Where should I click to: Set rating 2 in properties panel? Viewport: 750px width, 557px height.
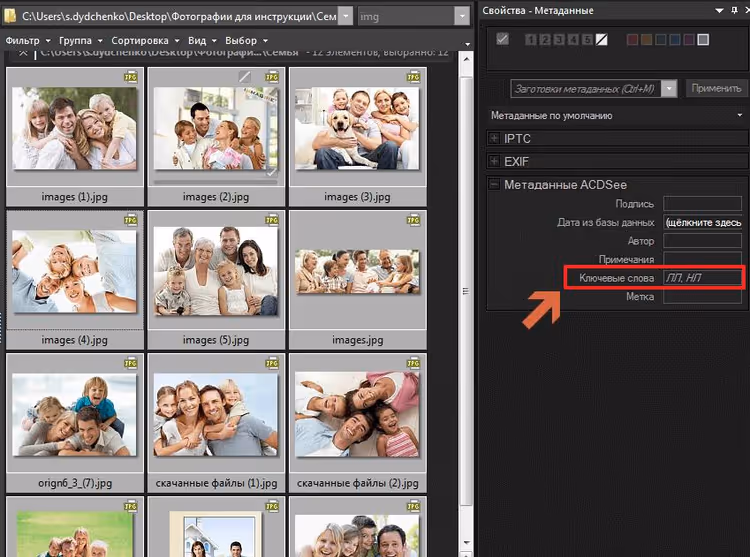545,40
